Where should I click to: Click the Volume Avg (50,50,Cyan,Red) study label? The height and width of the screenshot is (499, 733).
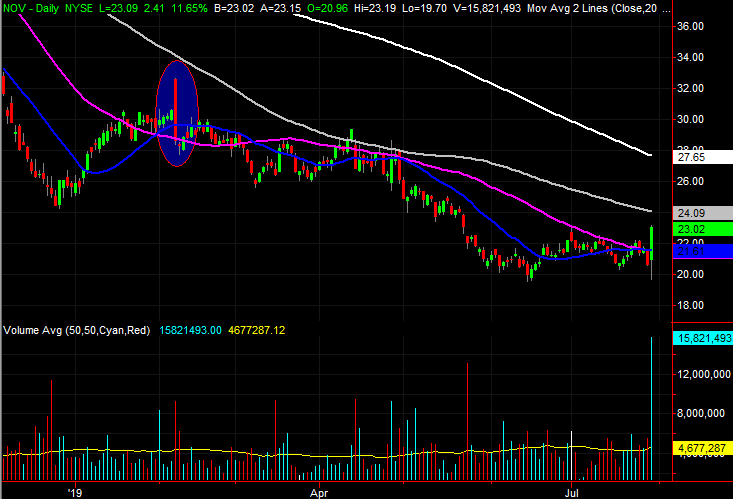point(77,330)
